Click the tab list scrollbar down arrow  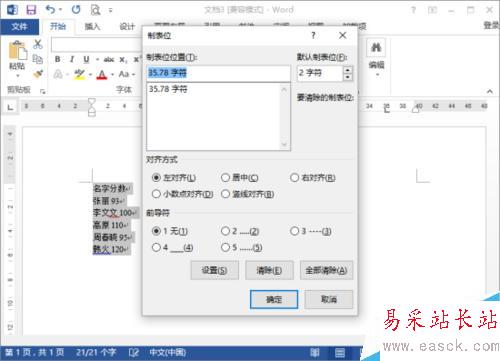pyautogui.click(x=284, y=144)
